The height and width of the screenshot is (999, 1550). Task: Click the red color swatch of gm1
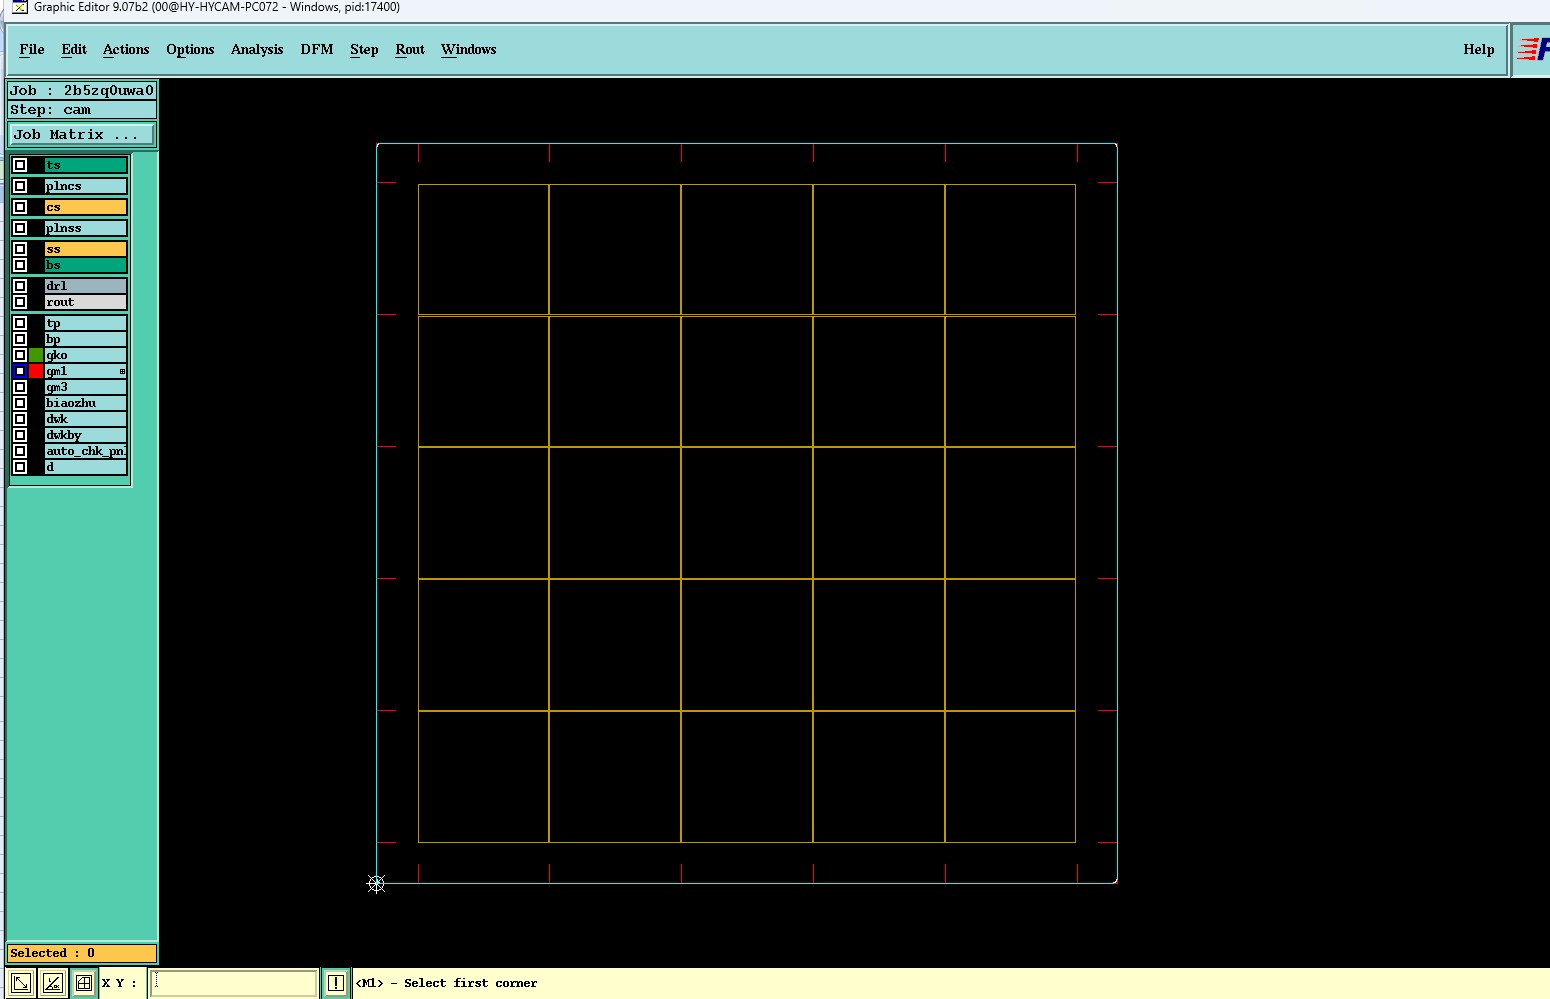tap(36, 371)
